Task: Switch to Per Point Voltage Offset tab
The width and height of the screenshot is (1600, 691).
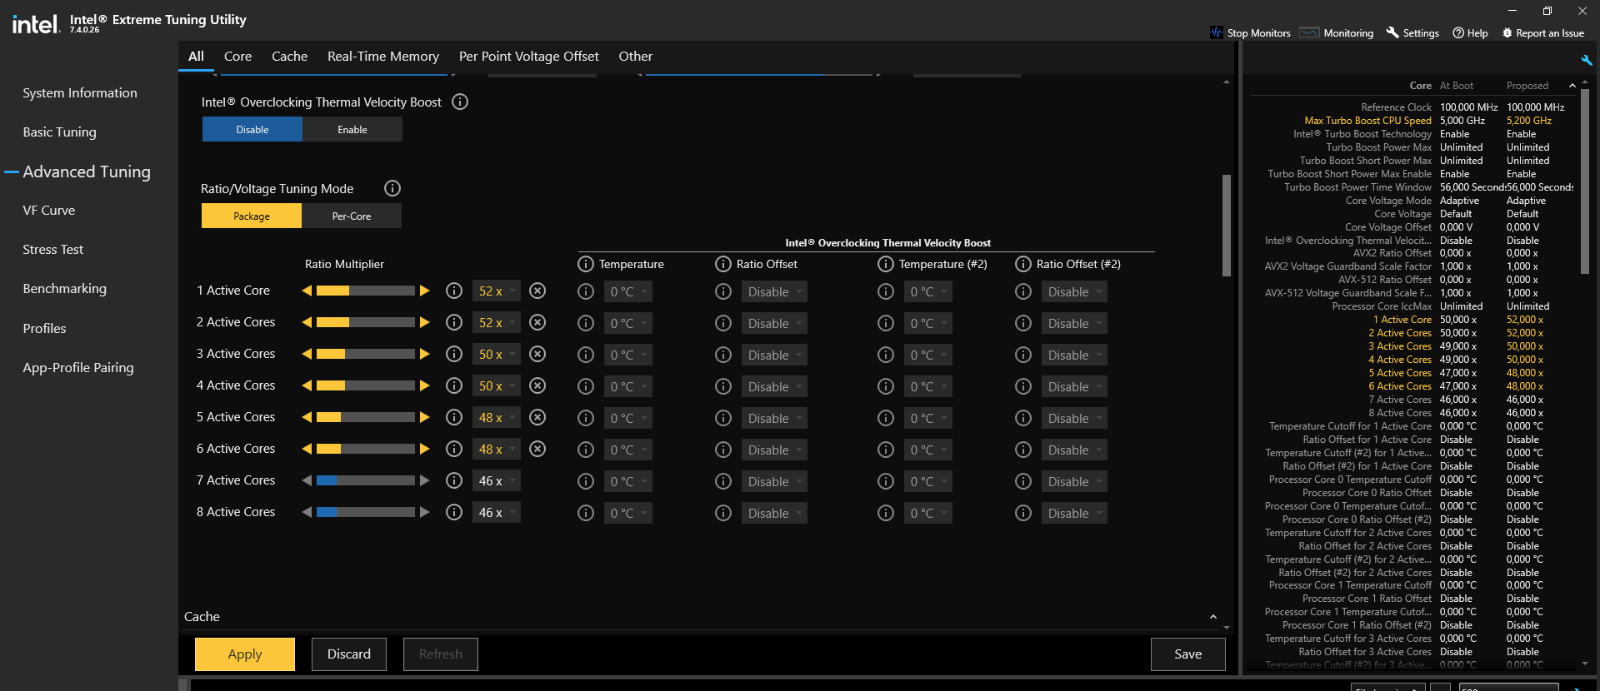Action: point(529,57)
